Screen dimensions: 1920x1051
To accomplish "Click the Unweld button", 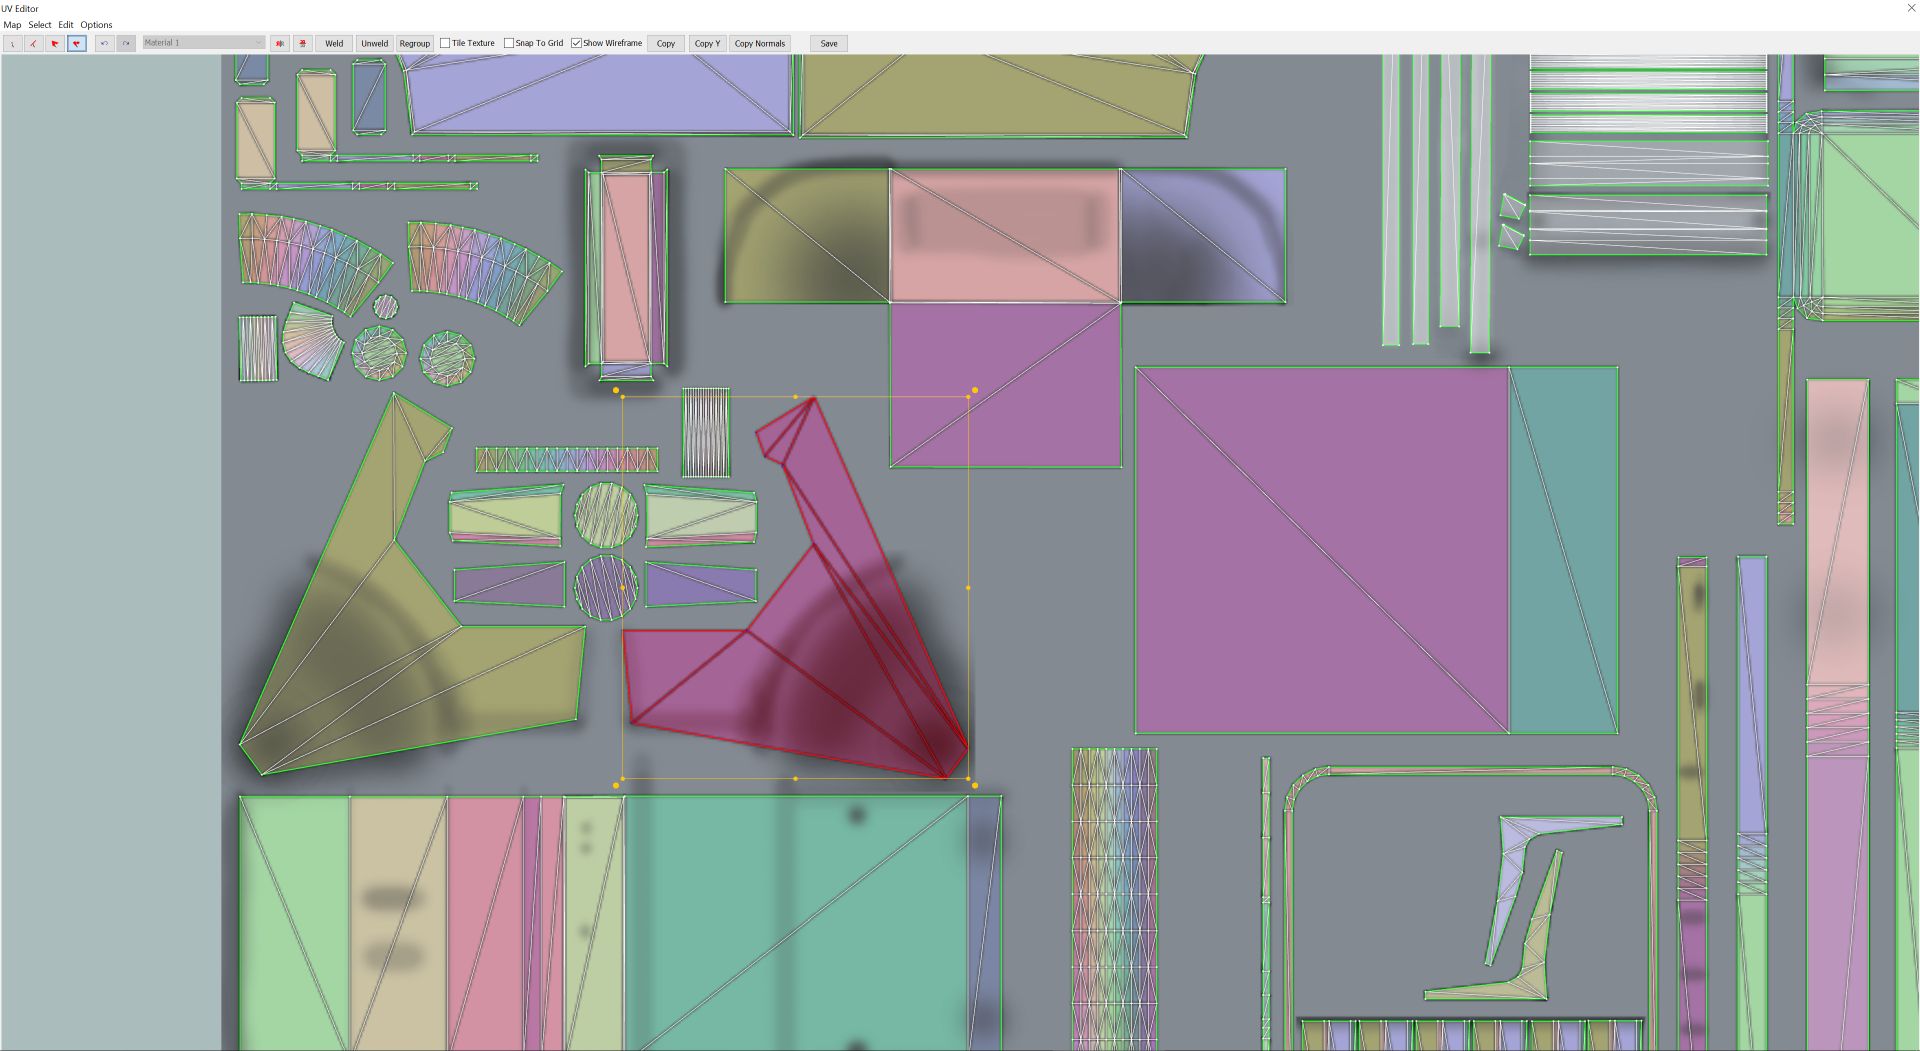I will (x=375, y=43).
